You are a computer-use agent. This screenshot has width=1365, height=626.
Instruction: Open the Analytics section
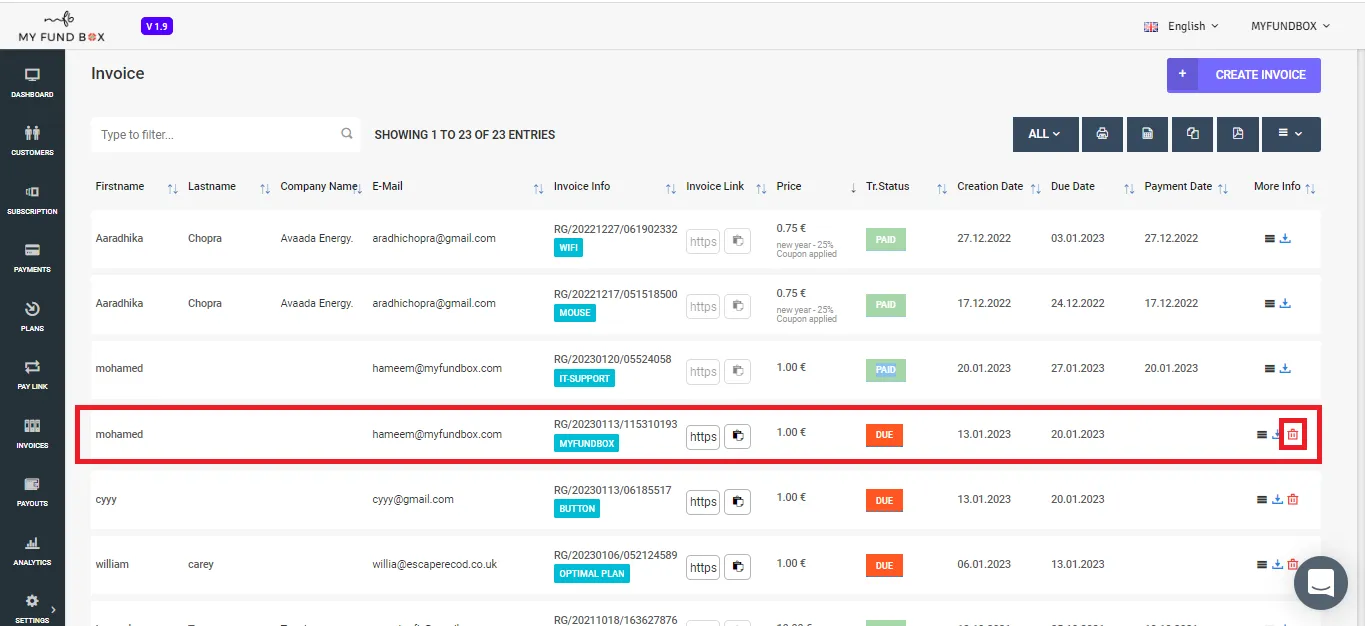point(32,551)
